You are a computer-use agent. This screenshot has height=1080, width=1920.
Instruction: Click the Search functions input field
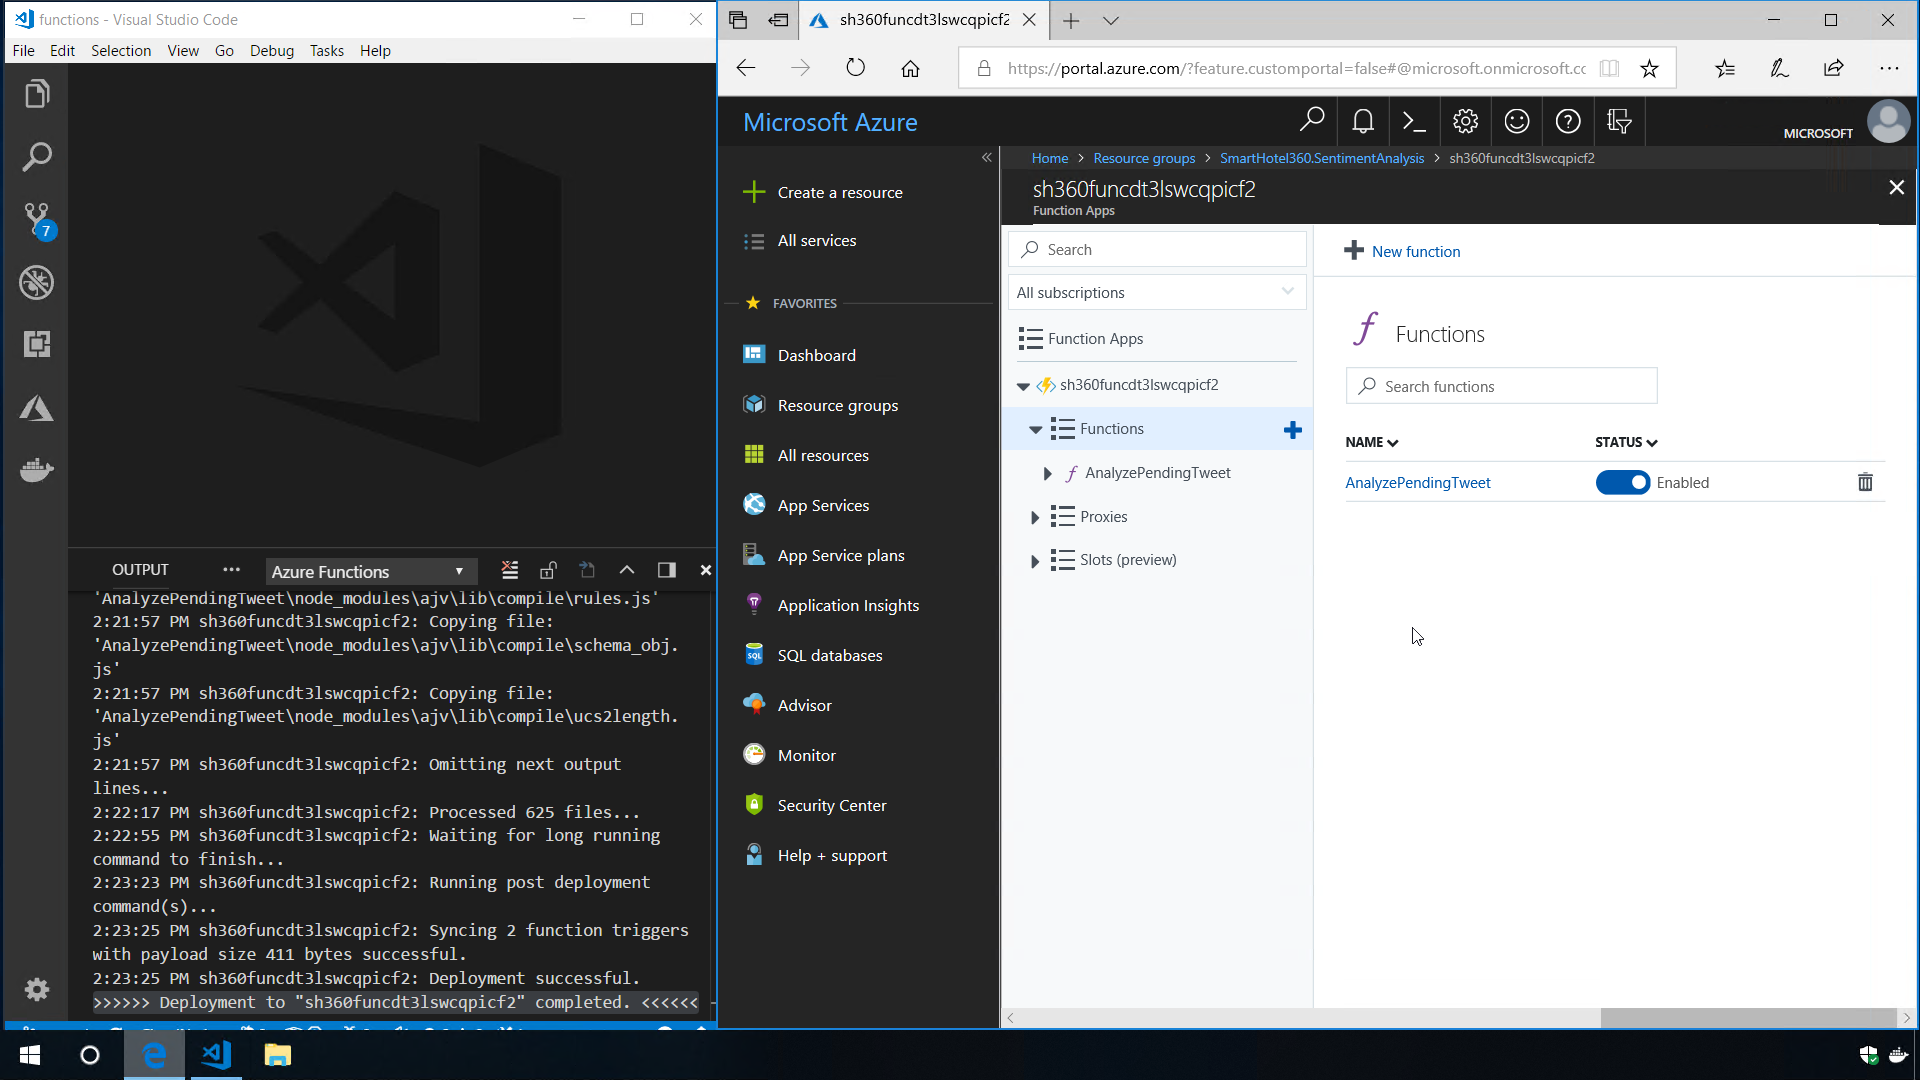[x=1501, y=387]
